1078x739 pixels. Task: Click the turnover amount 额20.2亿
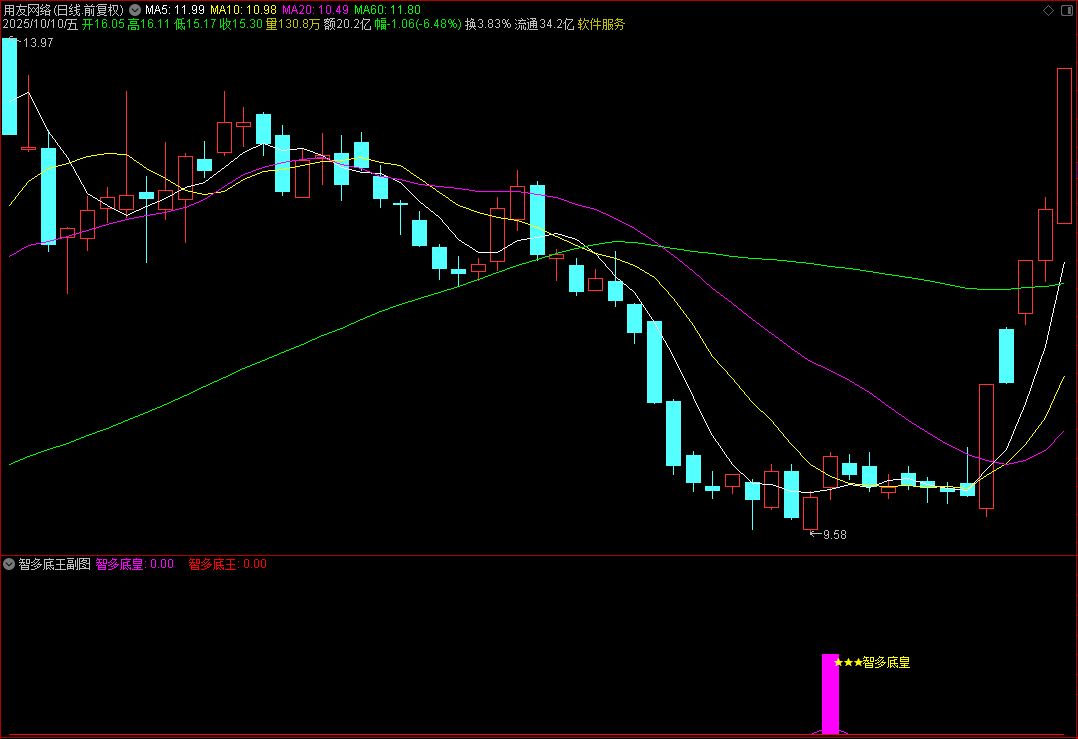pyautogui.click(x=347, y=25)
